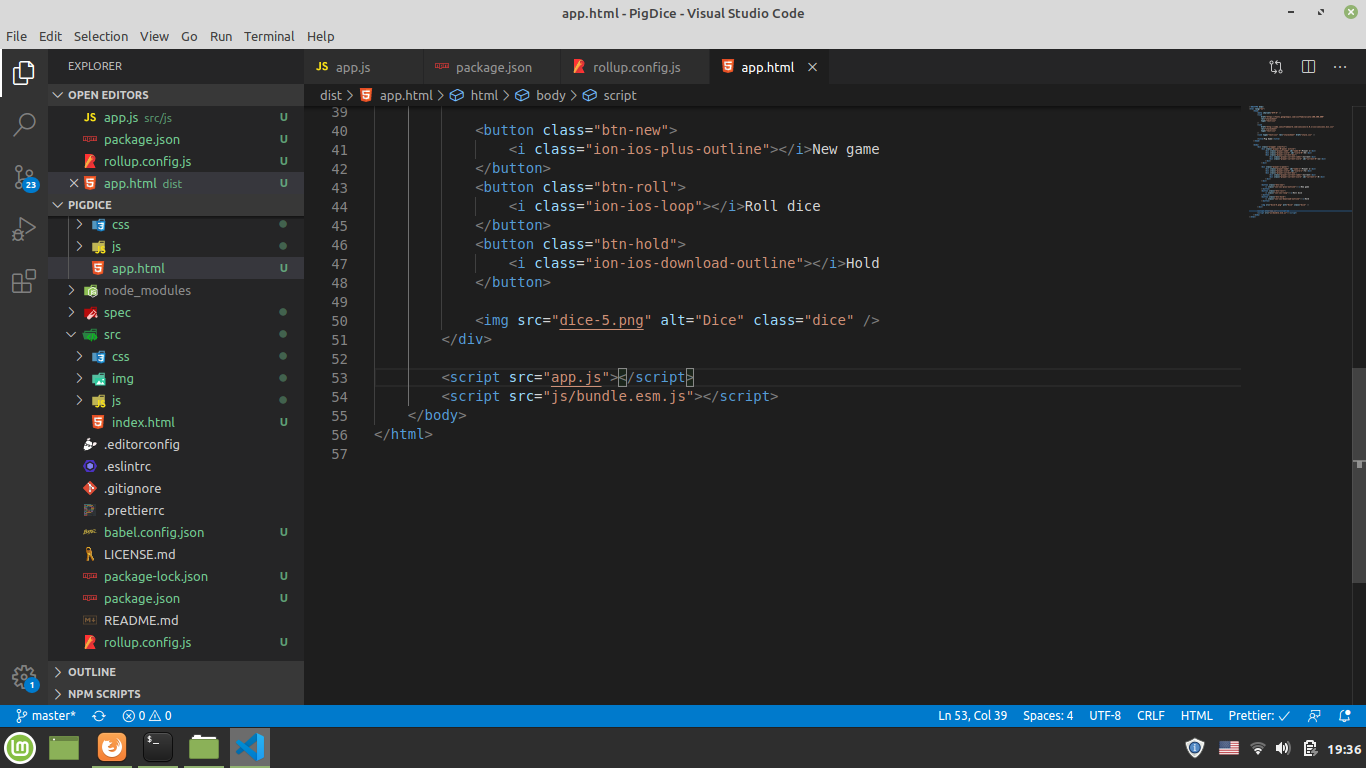The width and height of the screenshot is (1366, 768).
Task: Switch to the package.json editor tab
Action: coord(493,67)
